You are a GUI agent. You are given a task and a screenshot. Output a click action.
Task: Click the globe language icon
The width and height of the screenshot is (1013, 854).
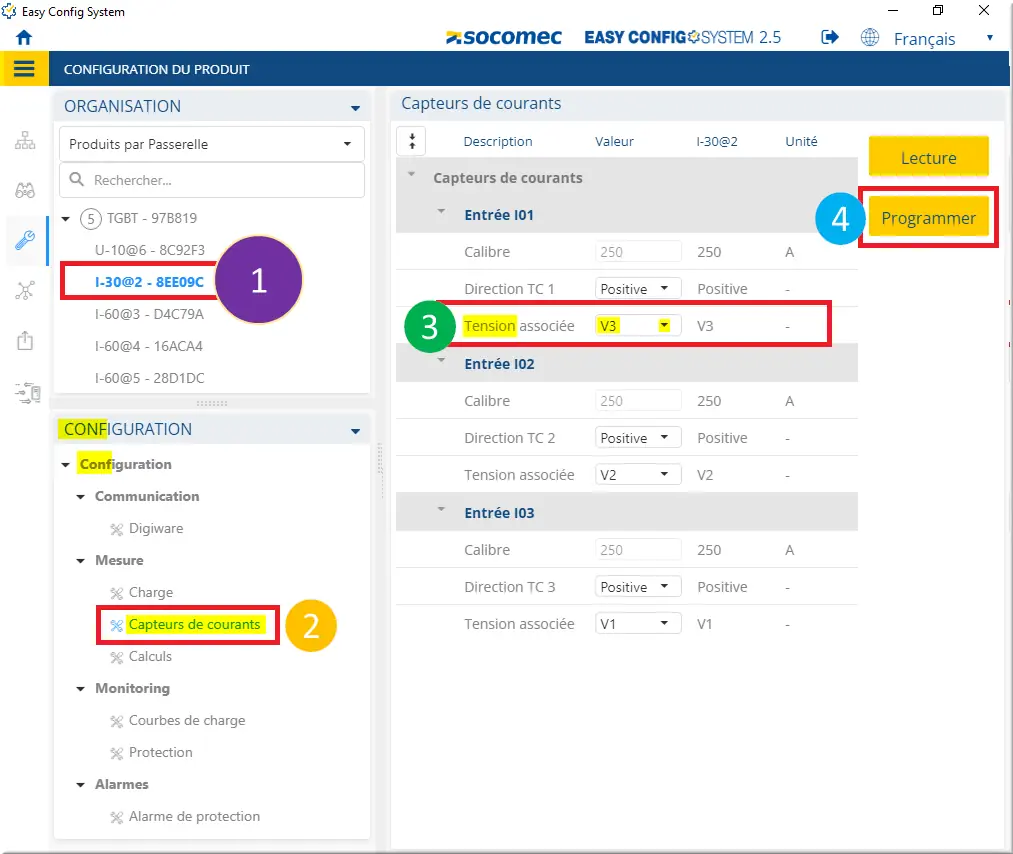pos(870,37)
